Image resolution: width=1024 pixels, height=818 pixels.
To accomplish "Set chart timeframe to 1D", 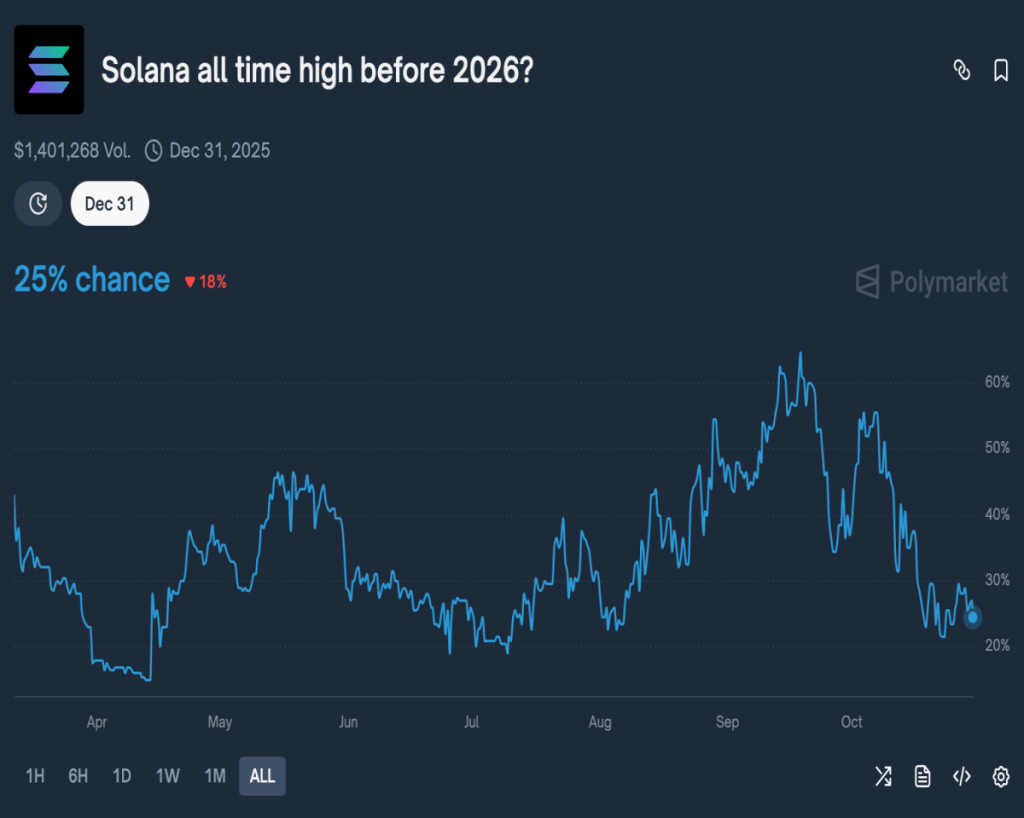I will (x=122, y=776).
